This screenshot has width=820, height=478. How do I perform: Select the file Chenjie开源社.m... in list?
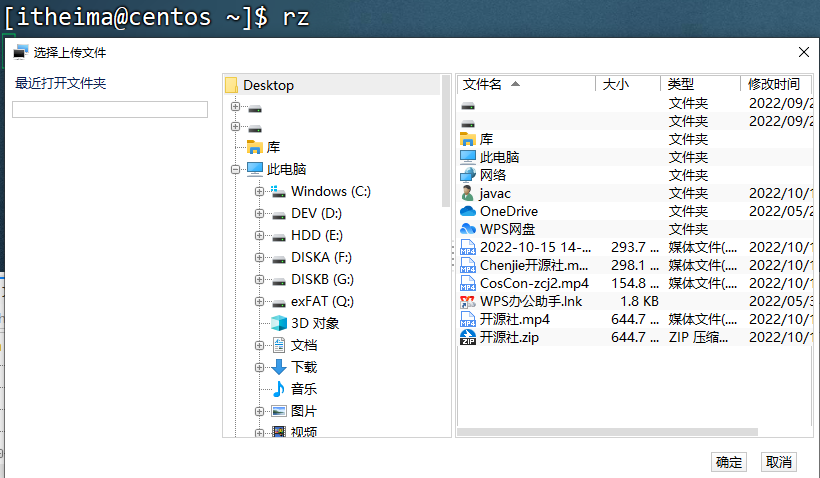pyautogui.click(x=534, y=265)
